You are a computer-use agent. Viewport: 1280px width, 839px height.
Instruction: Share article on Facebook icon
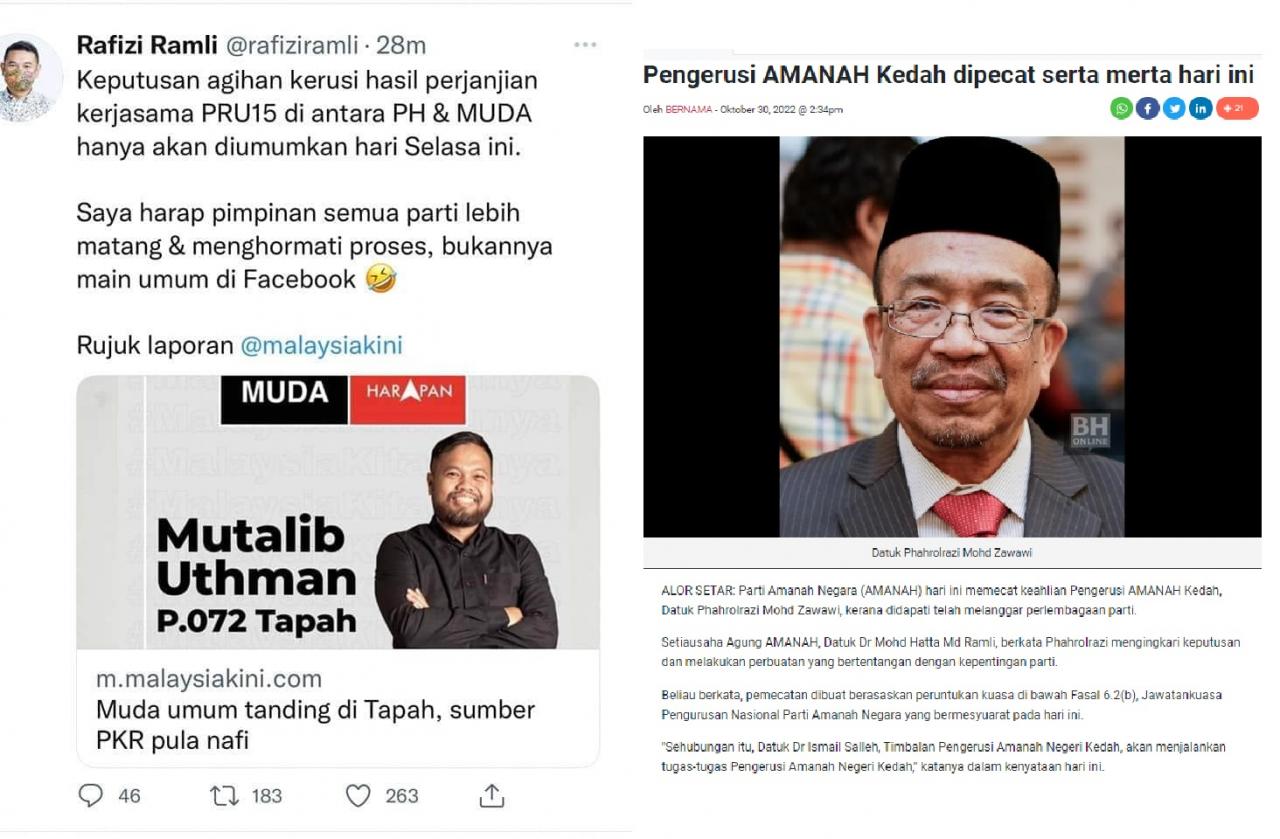[1148, 109]
